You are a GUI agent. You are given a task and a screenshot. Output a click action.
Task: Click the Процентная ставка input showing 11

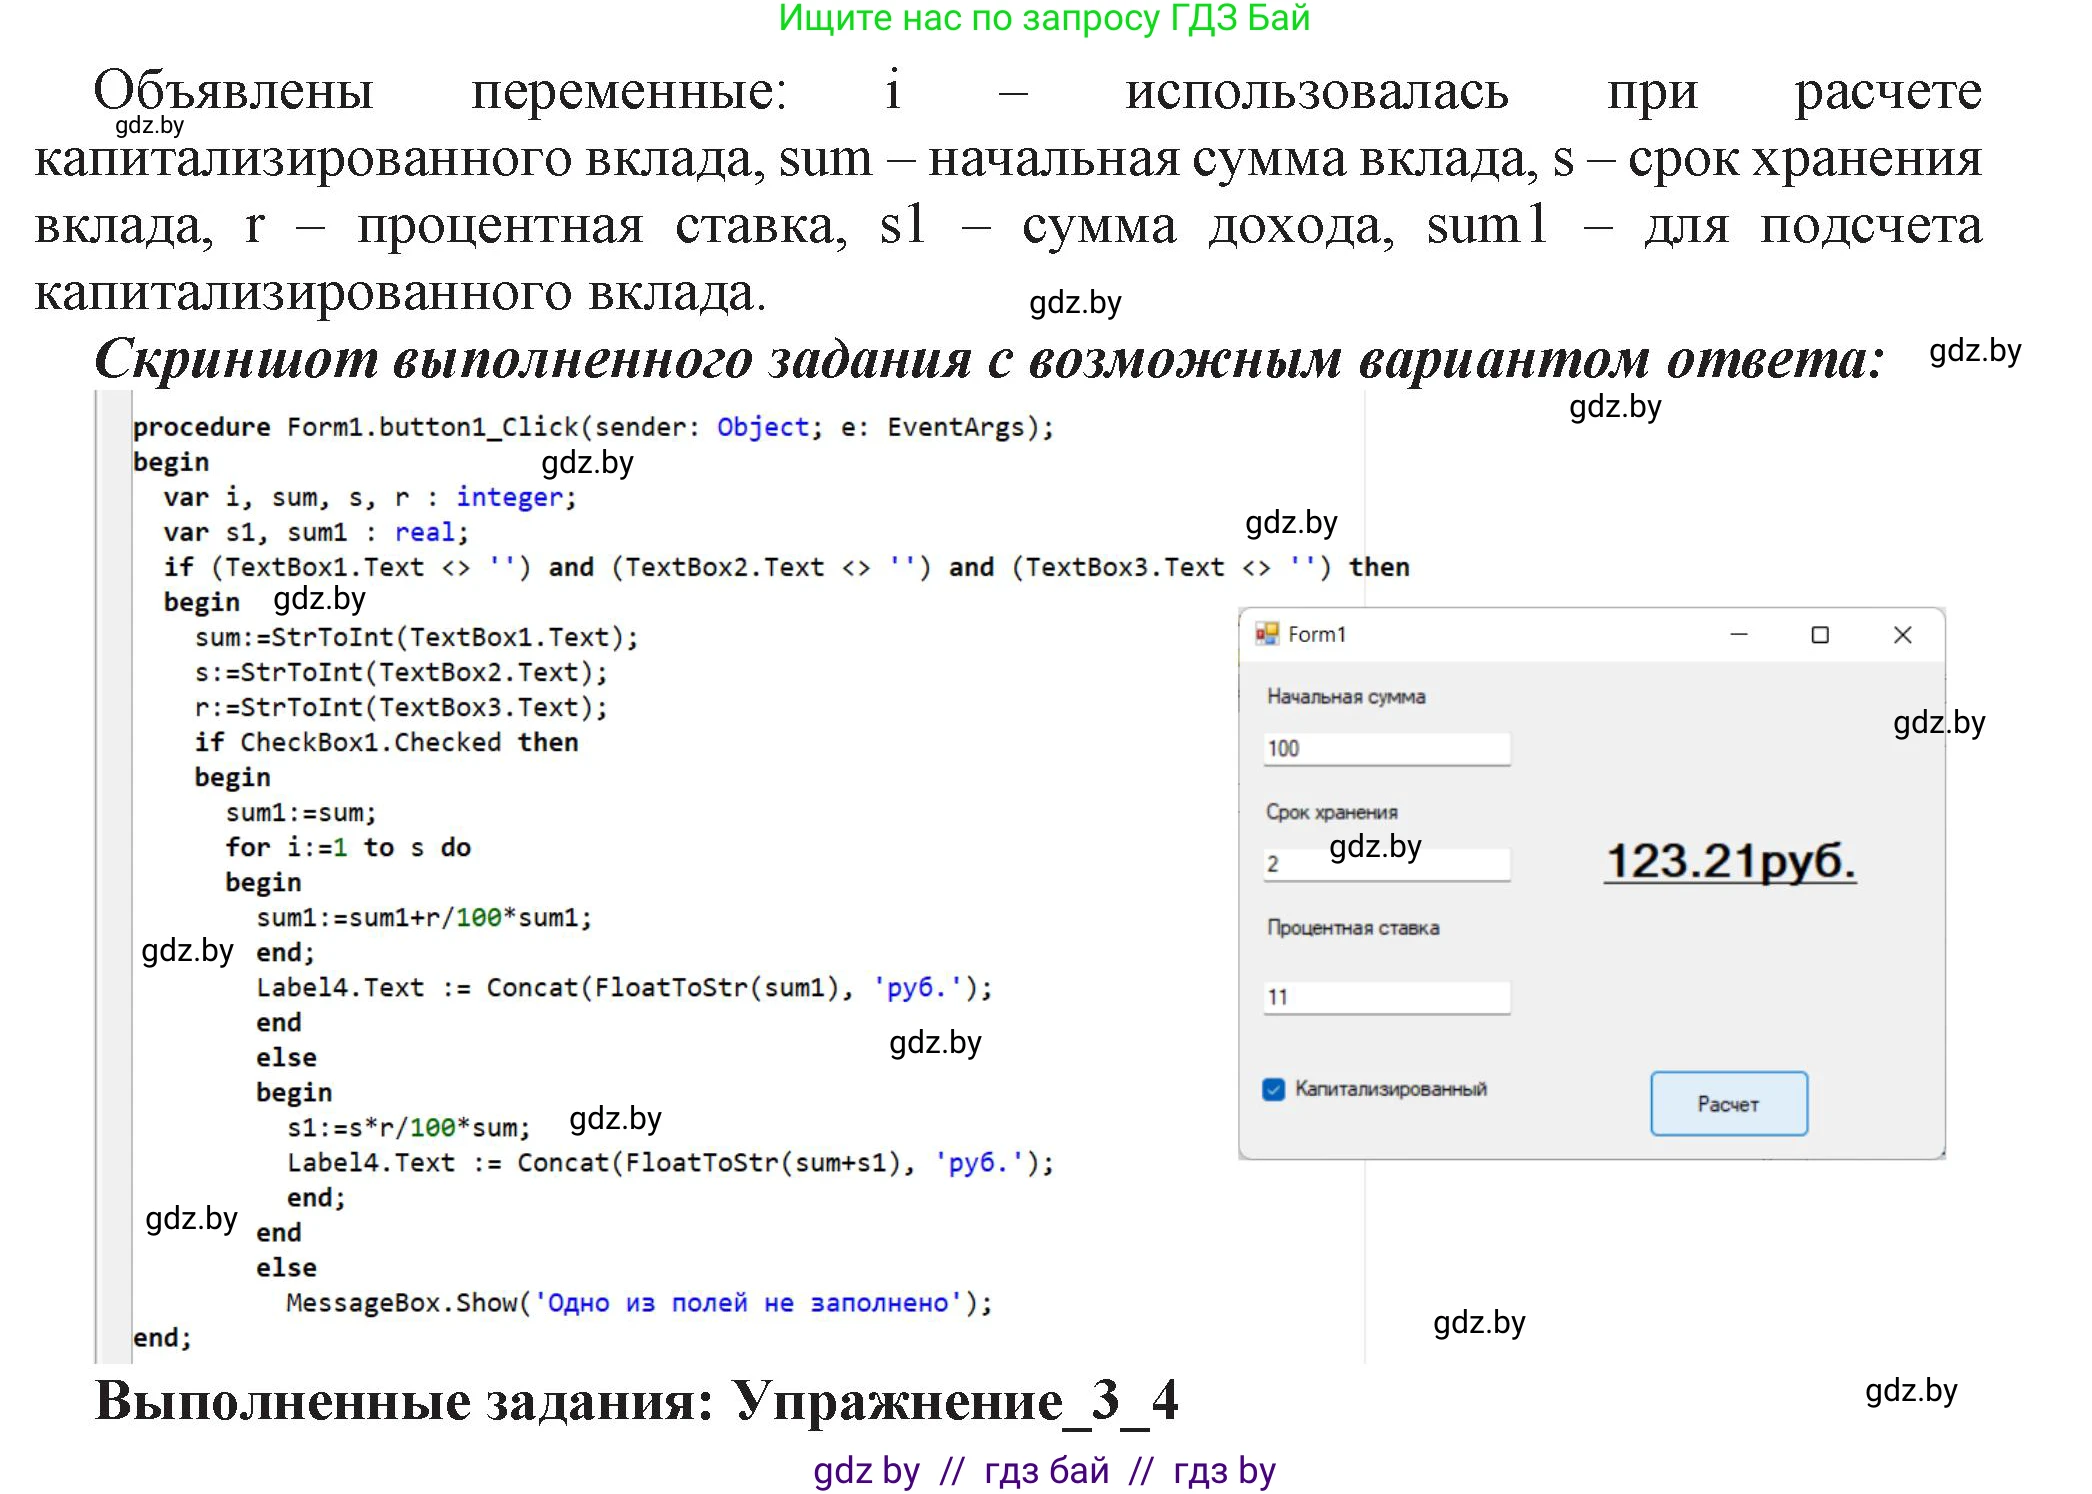point(1388,995)
